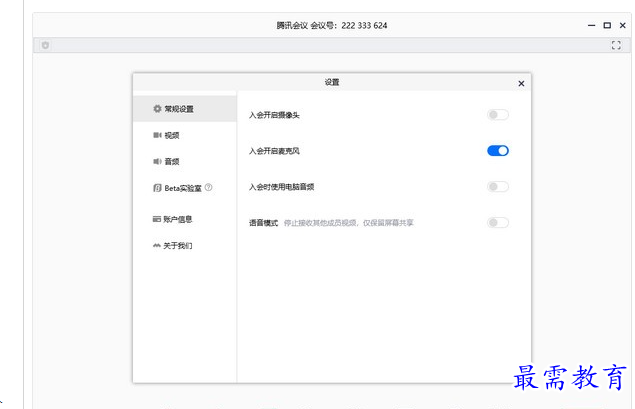Image resolution: width=635 pixels, height=409 pixels.
Task: Minimize the 腾讯会议 meeting window
Action: 591,26
